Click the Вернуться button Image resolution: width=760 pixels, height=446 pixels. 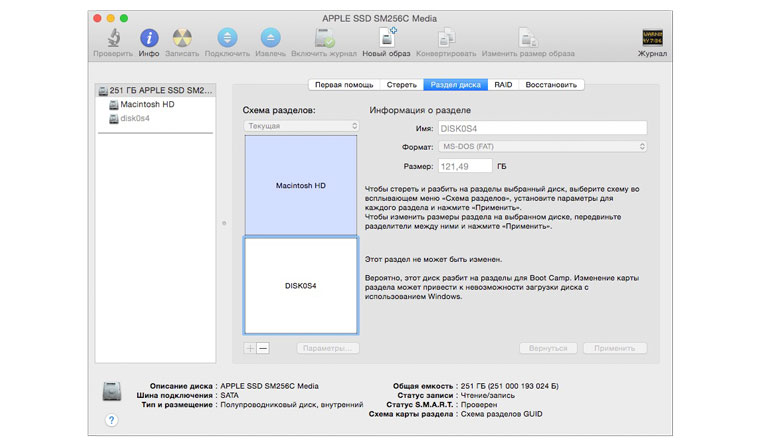coord(548,348)
